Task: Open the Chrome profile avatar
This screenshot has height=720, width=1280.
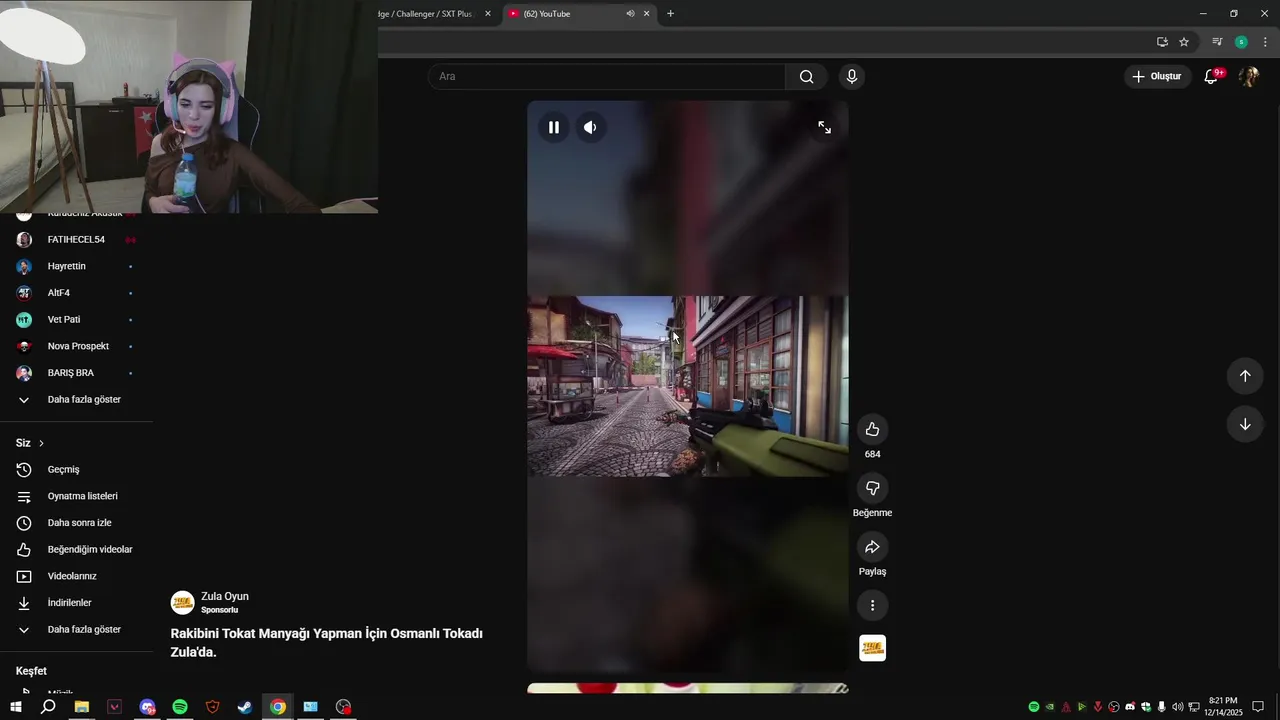Action: click(1241, 42)
